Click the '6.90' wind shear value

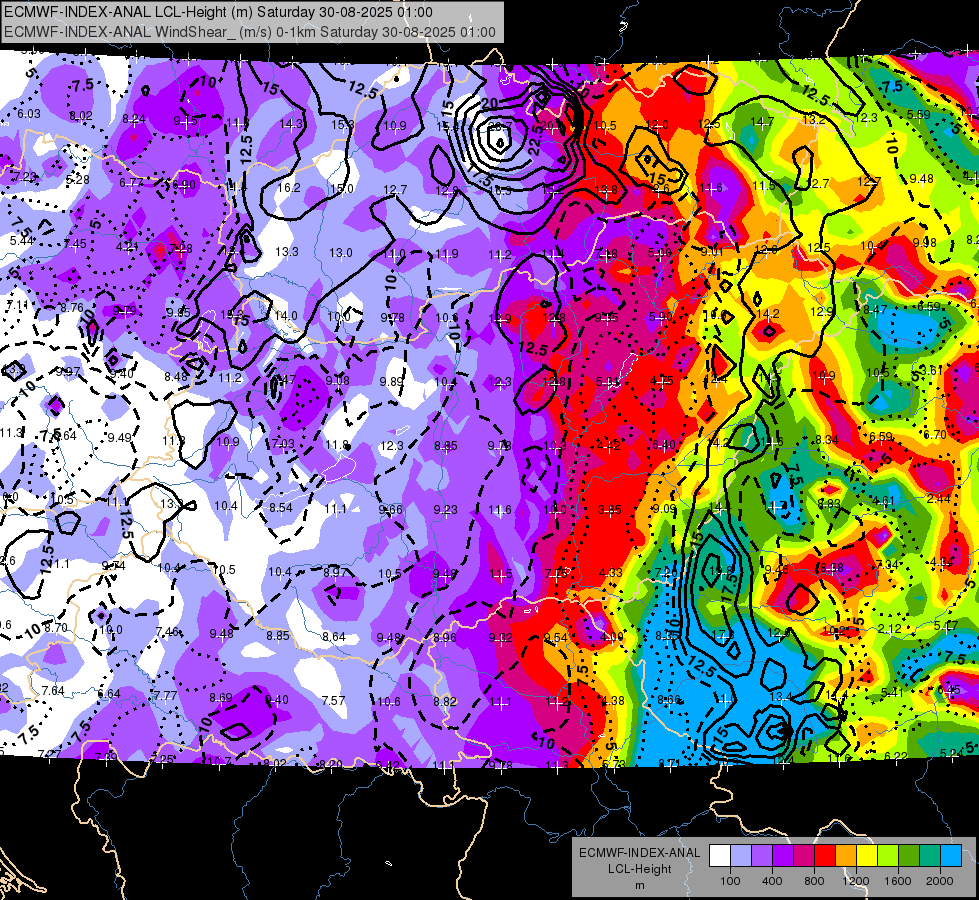[184, 184]
